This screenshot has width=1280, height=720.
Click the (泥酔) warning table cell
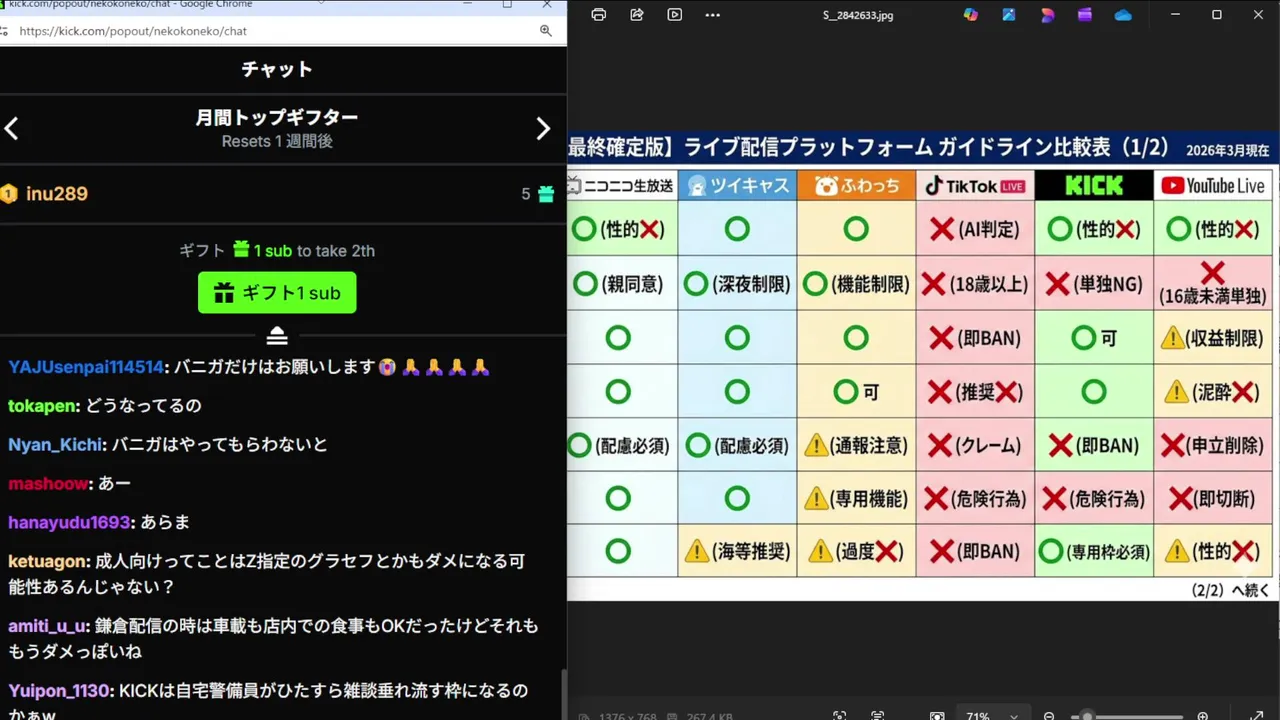pos(1213,392)
